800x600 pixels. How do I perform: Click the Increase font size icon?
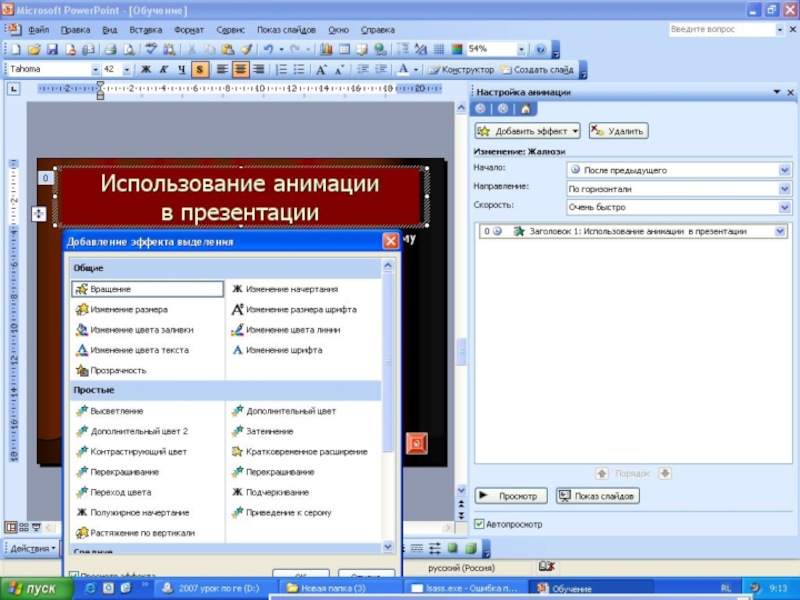pyautogui.click(x=321, y=70)
